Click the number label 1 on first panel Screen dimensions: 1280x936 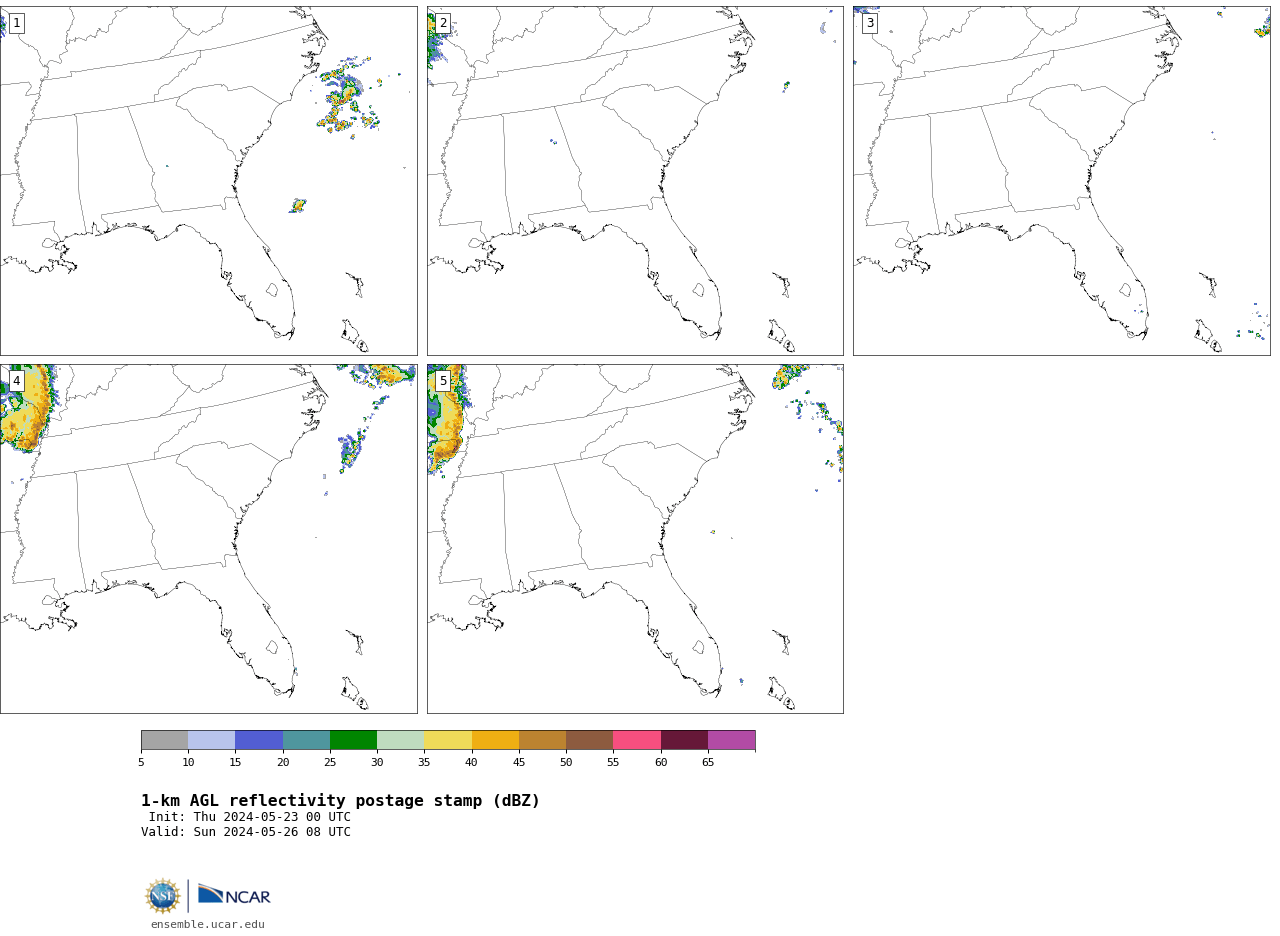16,23
